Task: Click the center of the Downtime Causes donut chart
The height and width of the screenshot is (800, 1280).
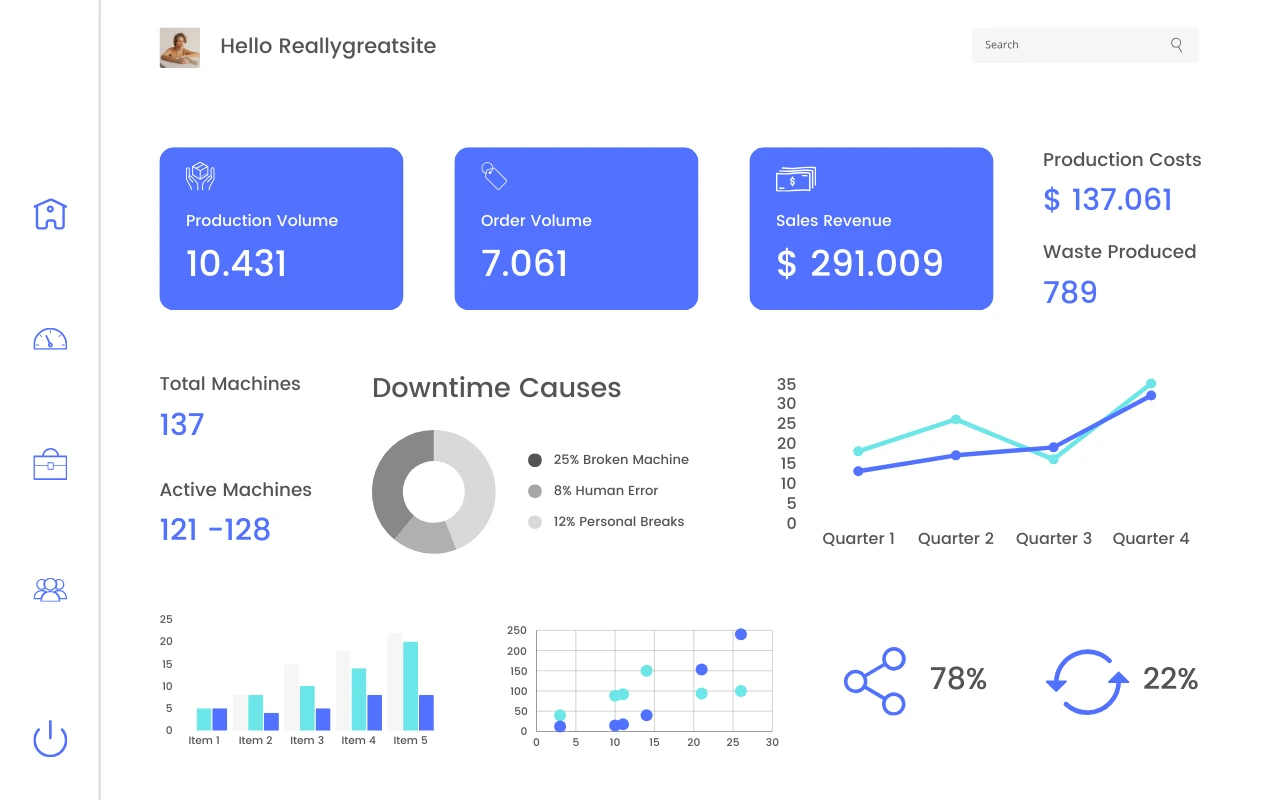Action: coord(434,492)
